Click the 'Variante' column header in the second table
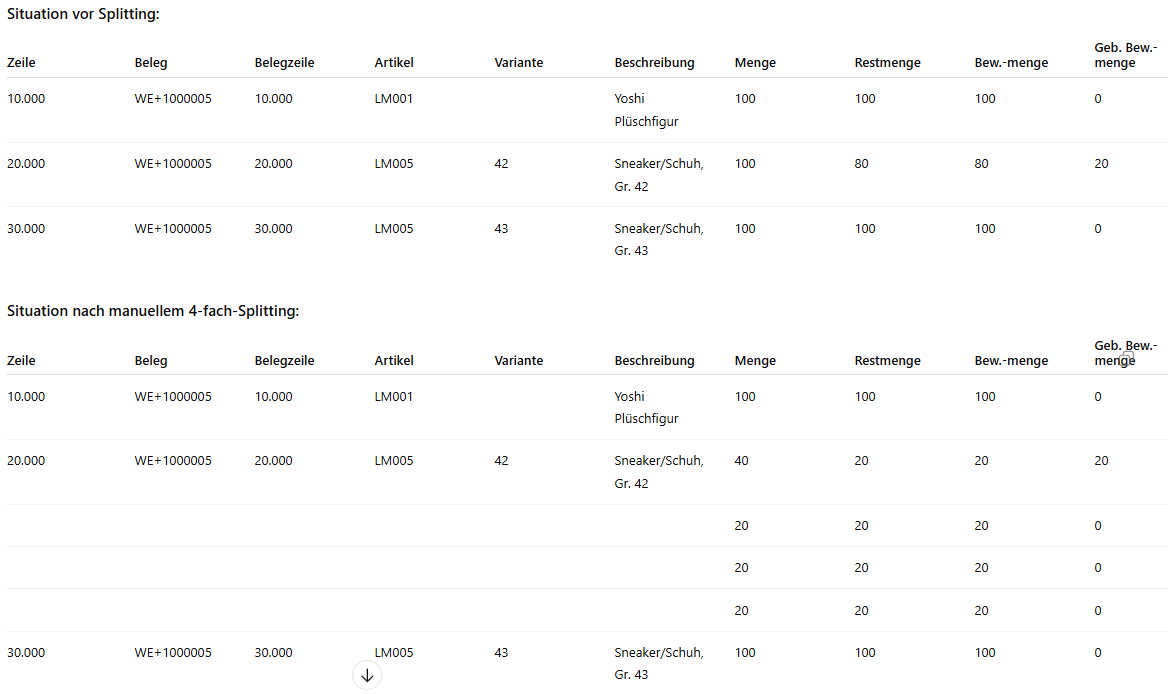1168x694 pixels. point(518,361)
